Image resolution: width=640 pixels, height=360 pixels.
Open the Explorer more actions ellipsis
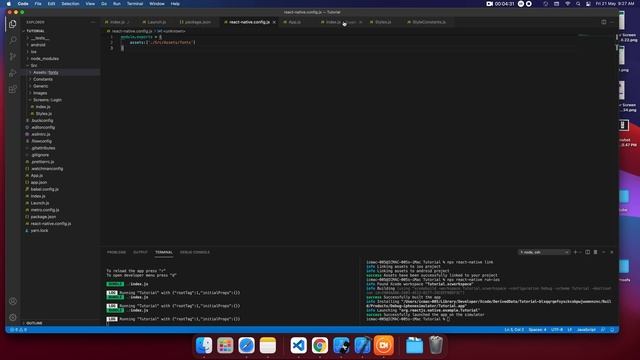coord(93,22)
